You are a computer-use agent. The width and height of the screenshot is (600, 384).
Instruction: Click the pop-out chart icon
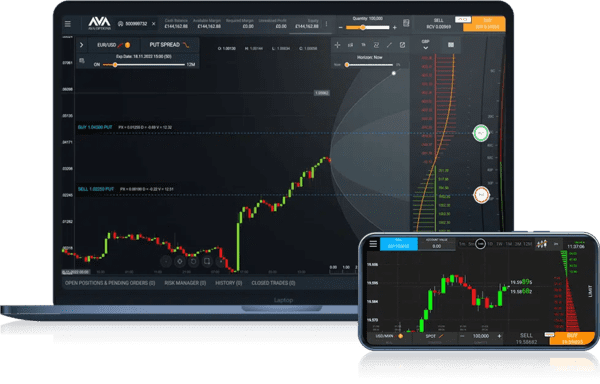402,45
